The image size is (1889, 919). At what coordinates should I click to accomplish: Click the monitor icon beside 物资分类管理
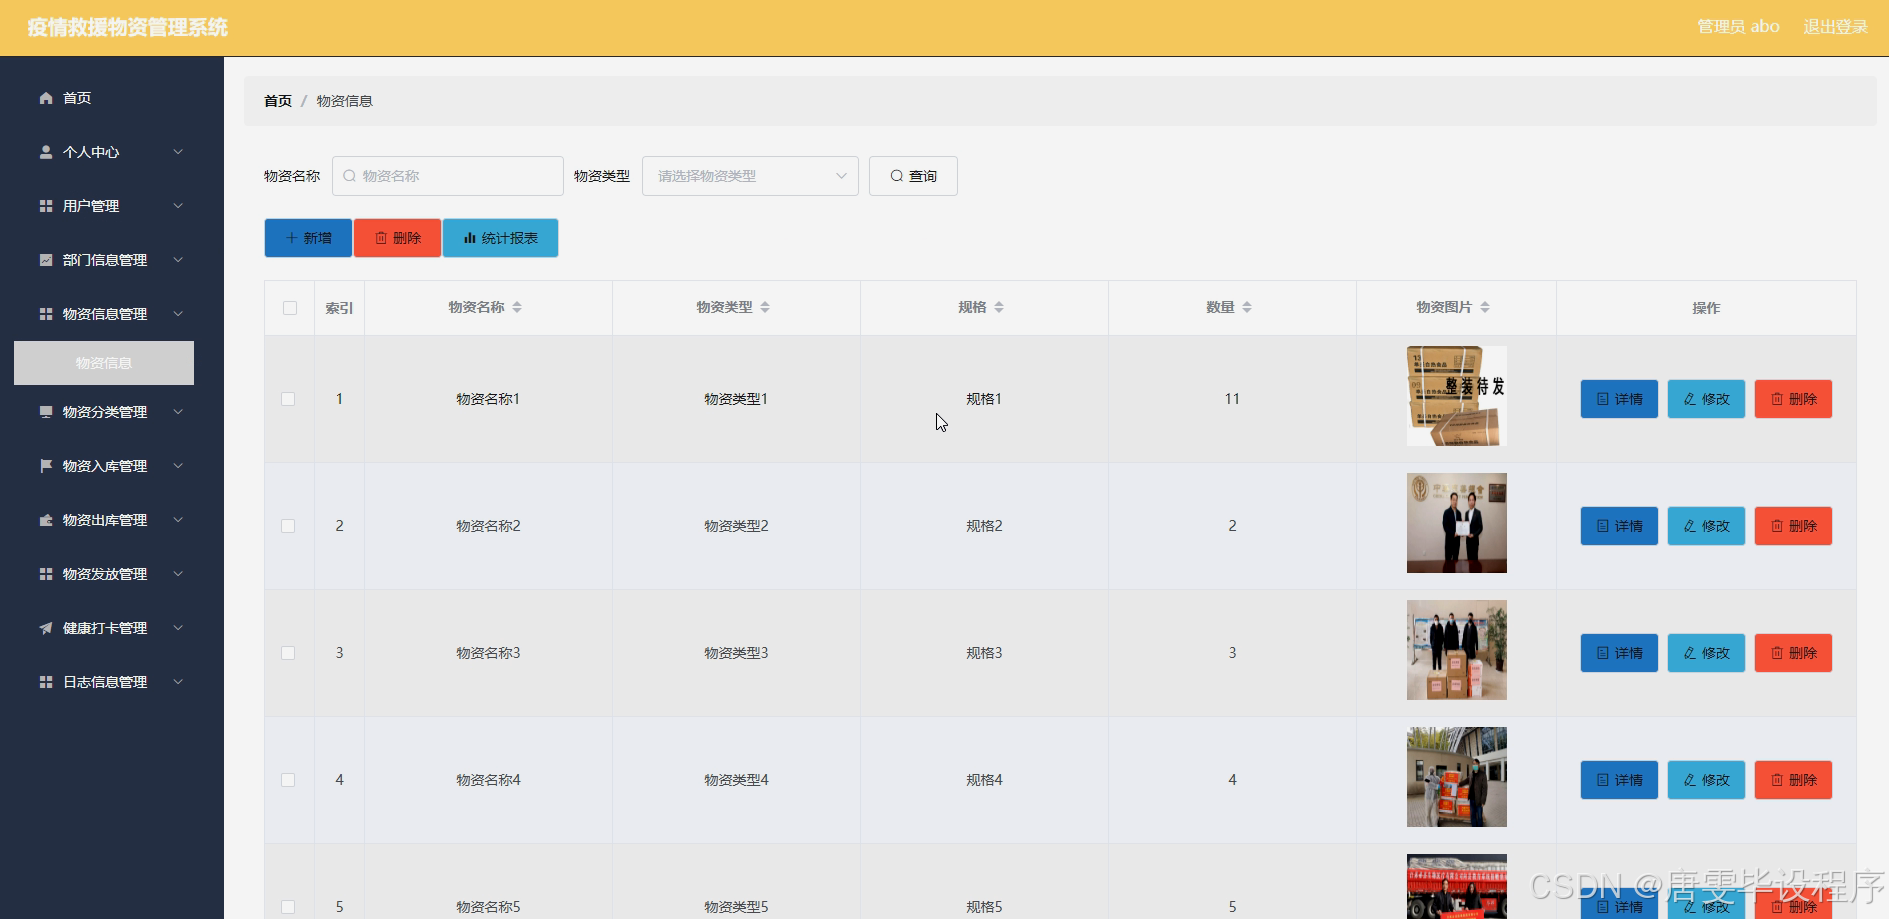tap(46, 412)
